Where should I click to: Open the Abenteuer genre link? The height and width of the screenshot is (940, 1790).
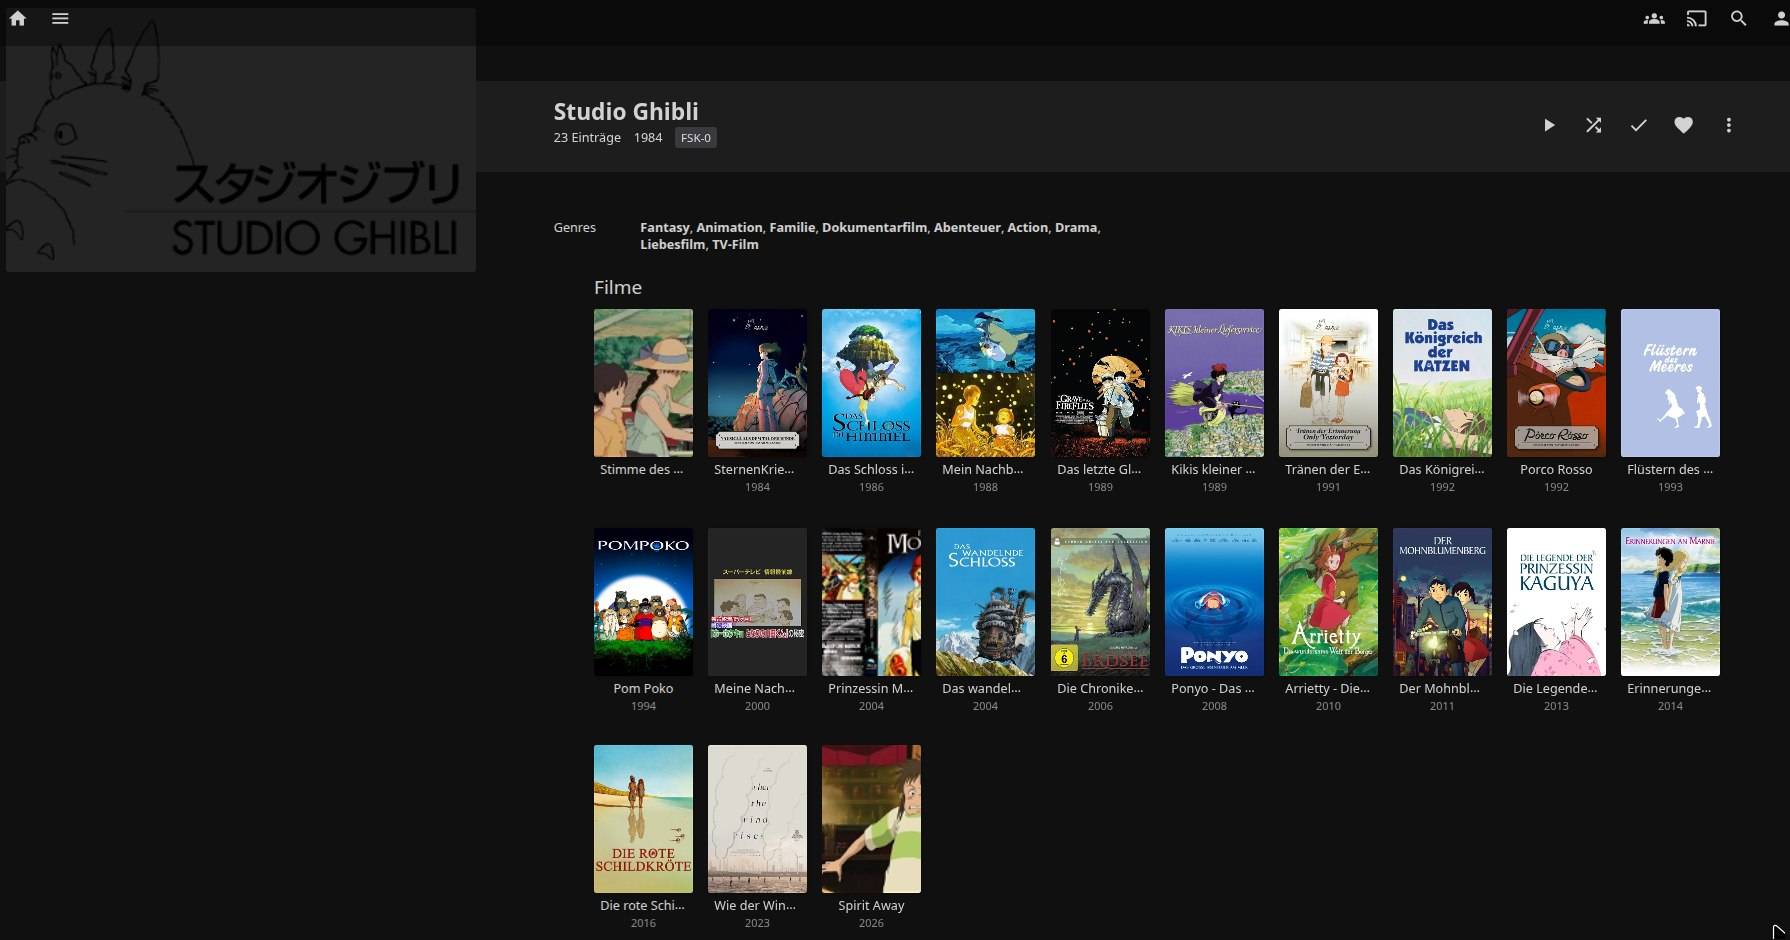tap(967, 227)
